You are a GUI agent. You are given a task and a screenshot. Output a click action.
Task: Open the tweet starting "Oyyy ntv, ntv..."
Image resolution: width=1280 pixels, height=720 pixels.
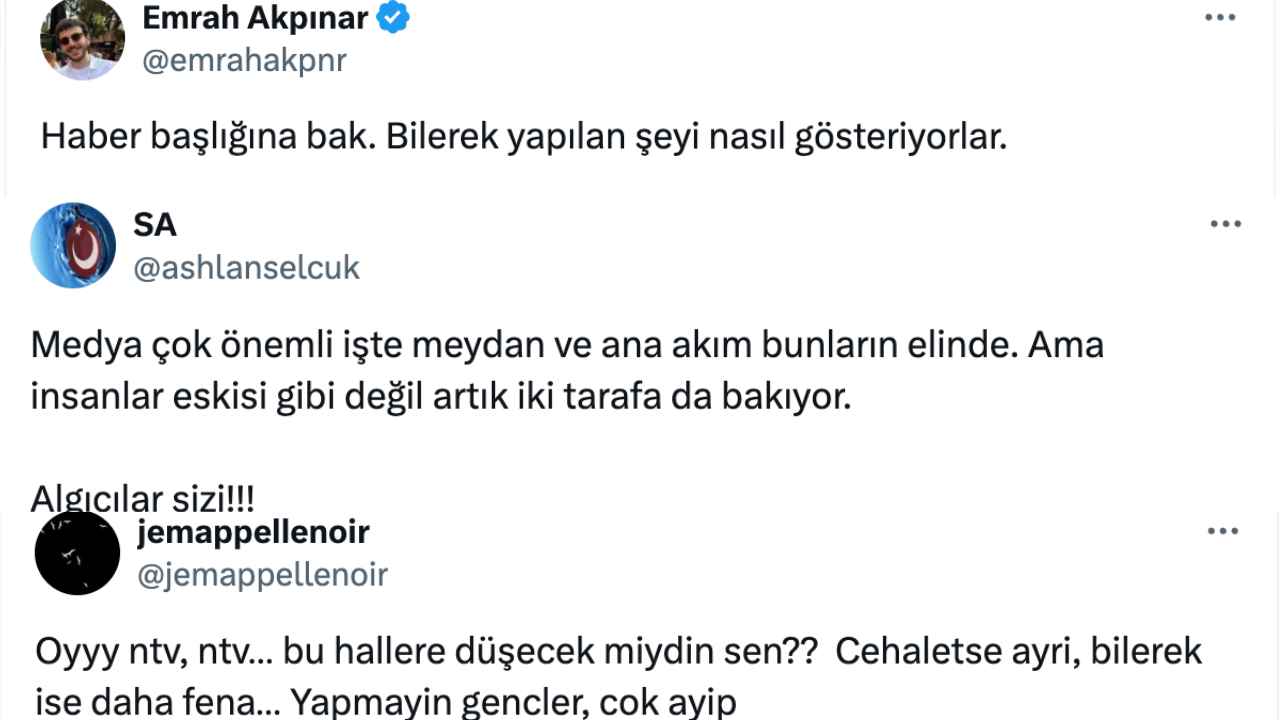(x=618, y=652)
